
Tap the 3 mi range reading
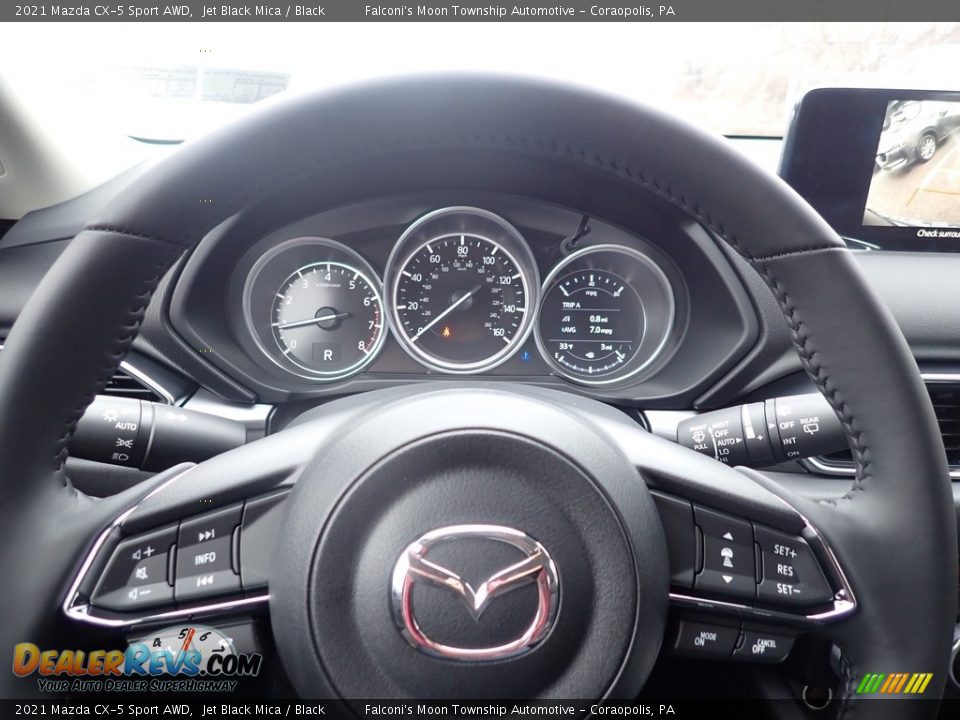[606, 348]
